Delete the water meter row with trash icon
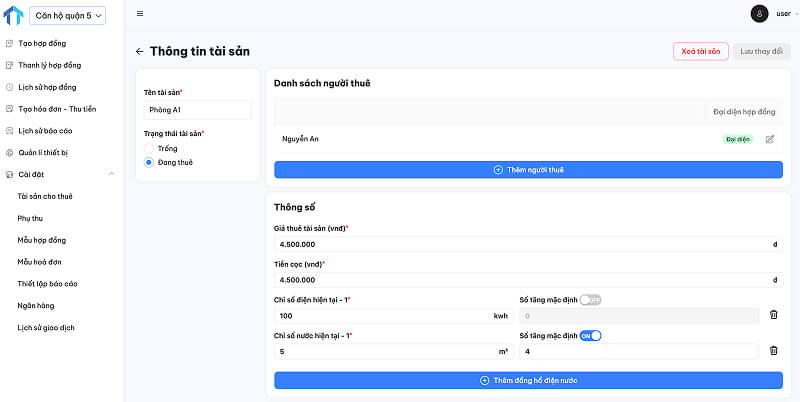800x402 pixels. point(773,351)
